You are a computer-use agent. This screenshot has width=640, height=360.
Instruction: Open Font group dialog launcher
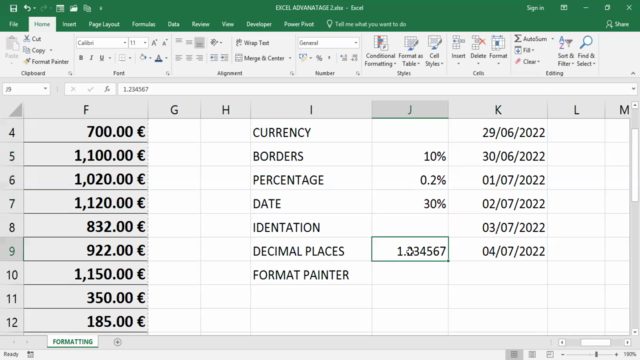click(168, 73)
